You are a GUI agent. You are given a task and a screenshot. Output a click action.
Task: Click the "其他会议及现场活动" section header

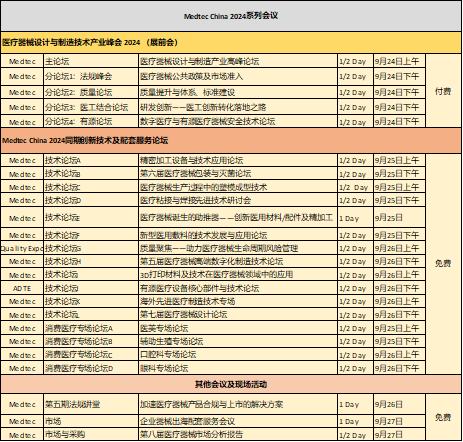(231, 384)
